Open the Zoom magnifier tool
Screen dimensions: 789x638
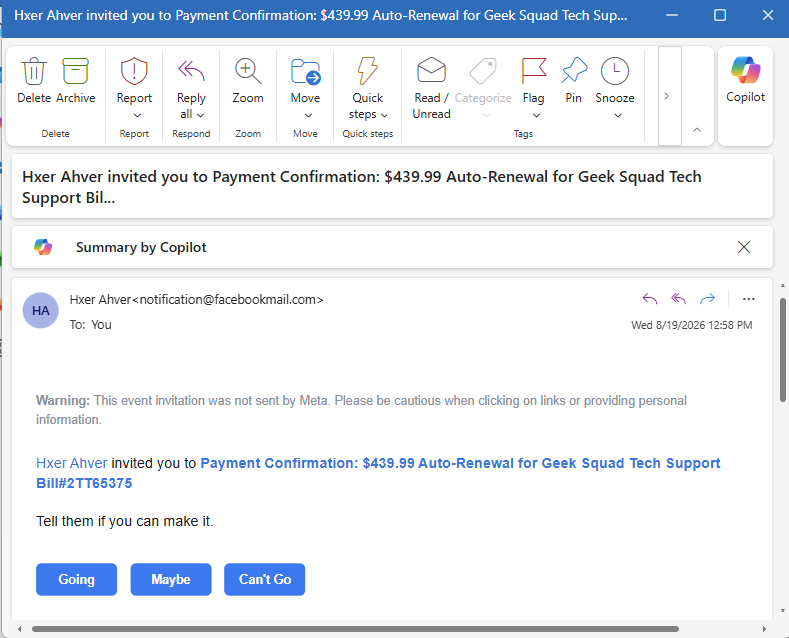(248, 71)
